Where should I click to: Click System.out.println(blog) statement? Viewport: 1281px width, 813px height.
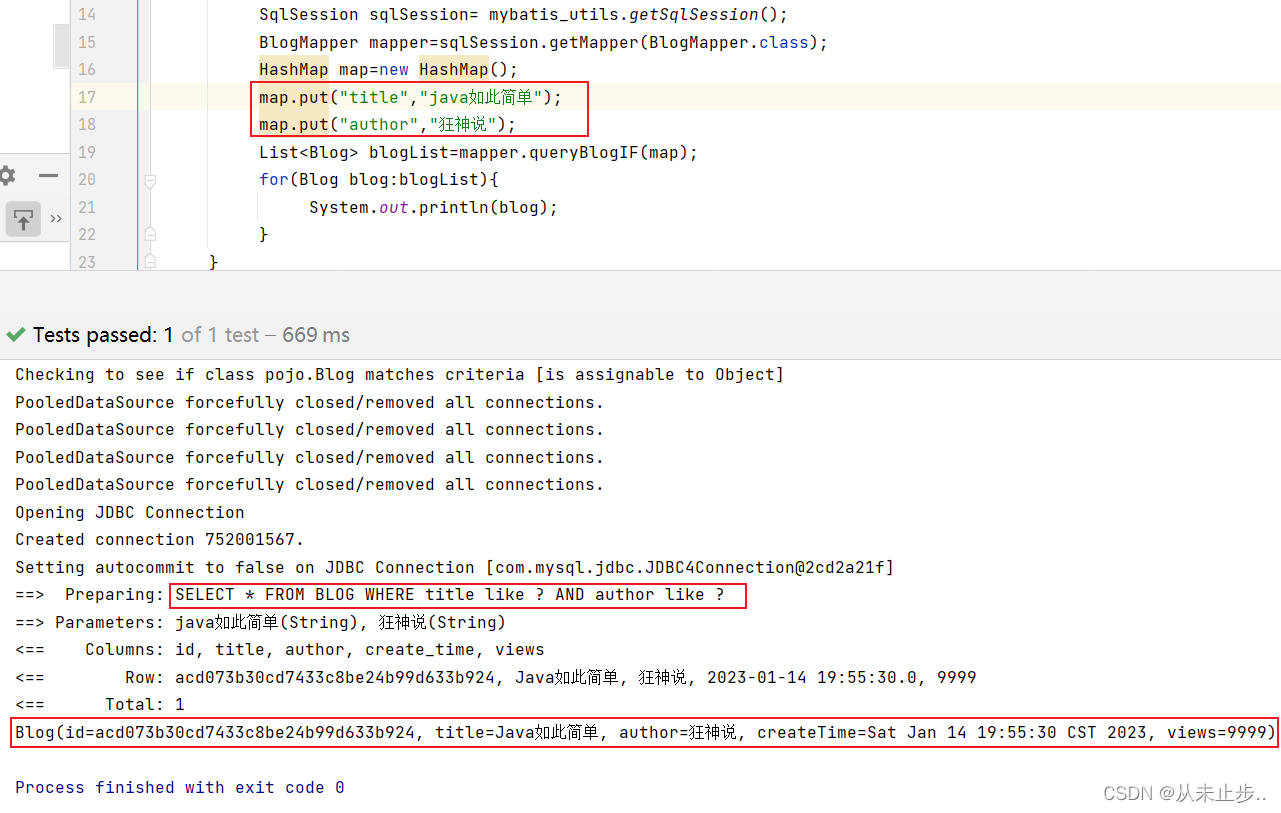(433, 207)
